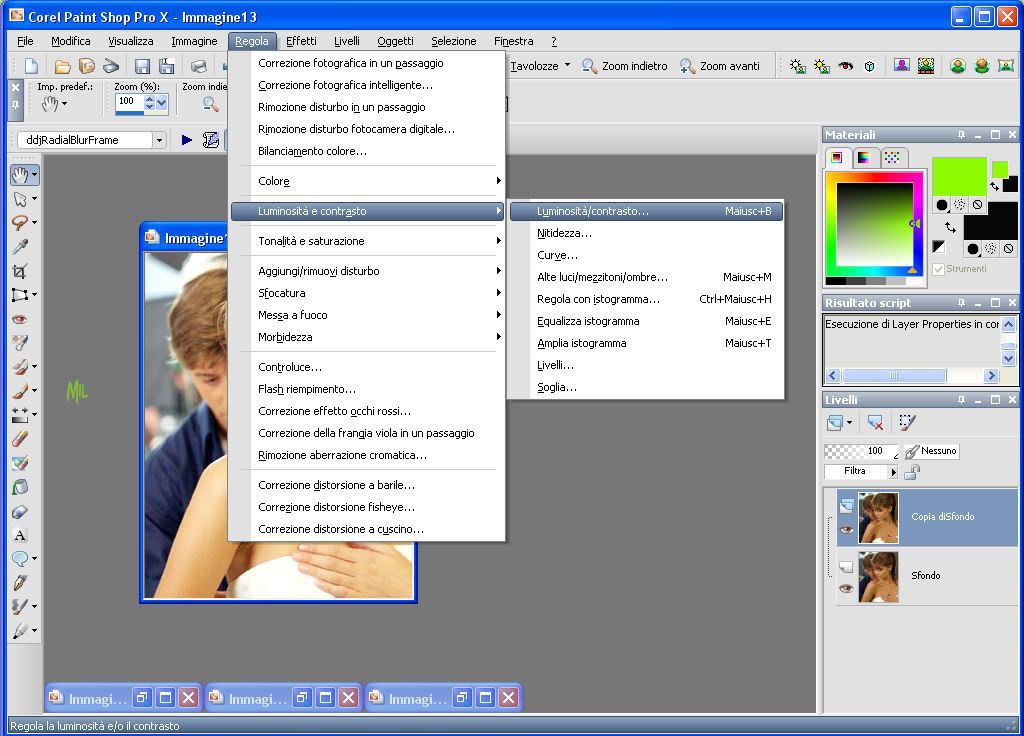Toggle background texture button
The image size is (1024, 736).
991,249
